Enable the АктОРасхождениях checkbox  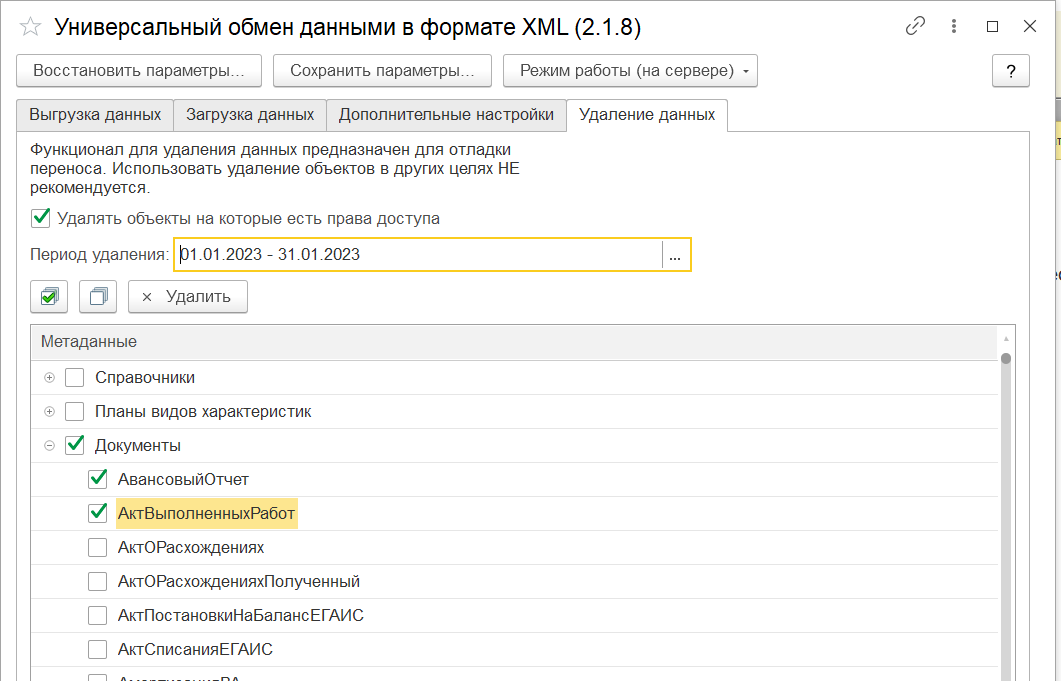click(x=98, y=547)
